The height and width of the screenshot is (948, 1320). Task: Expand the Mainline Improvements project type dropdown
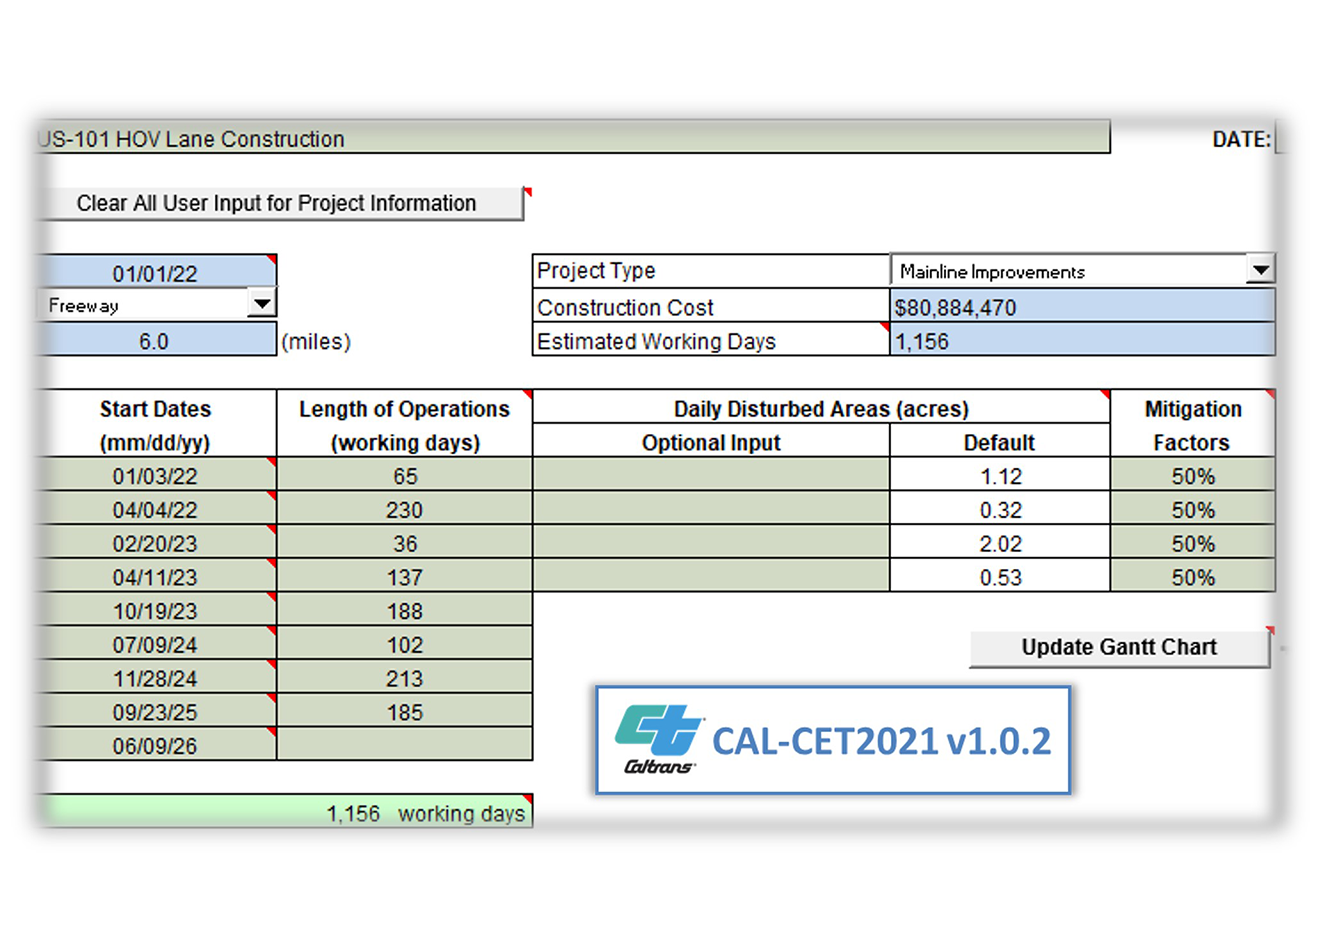click(1261, 270)
